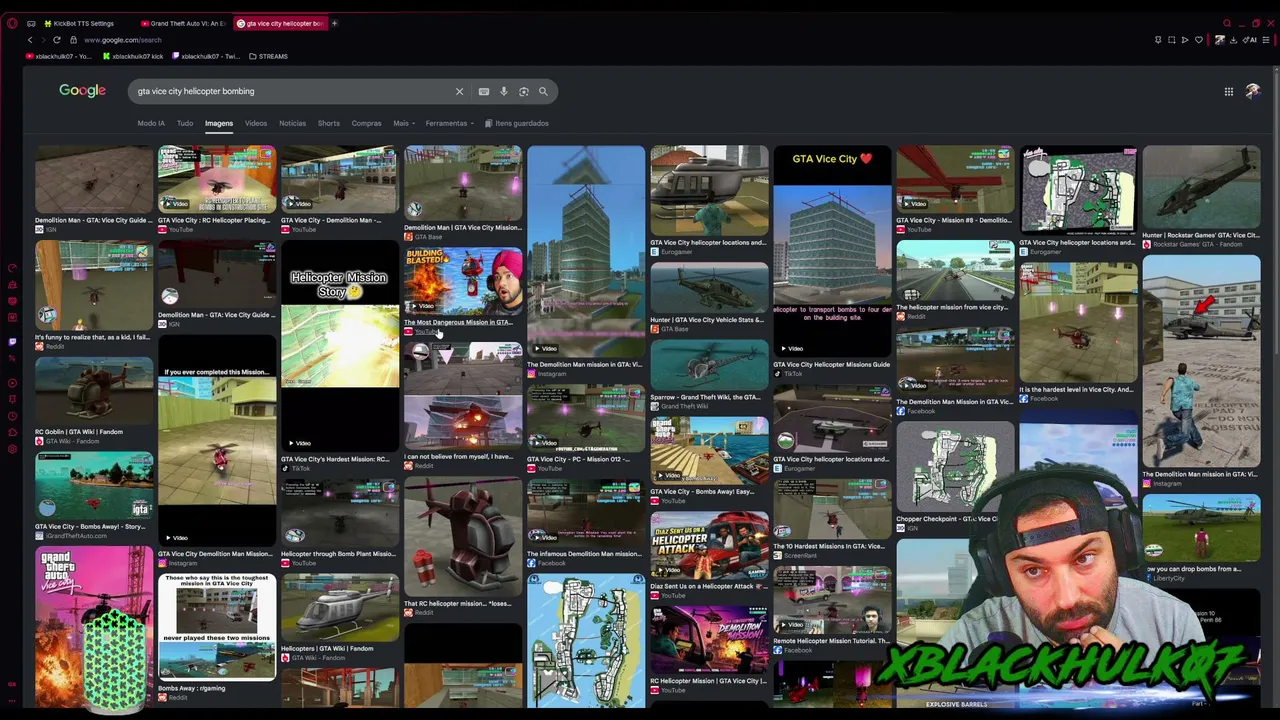Start voice search with the microphone

504,91
